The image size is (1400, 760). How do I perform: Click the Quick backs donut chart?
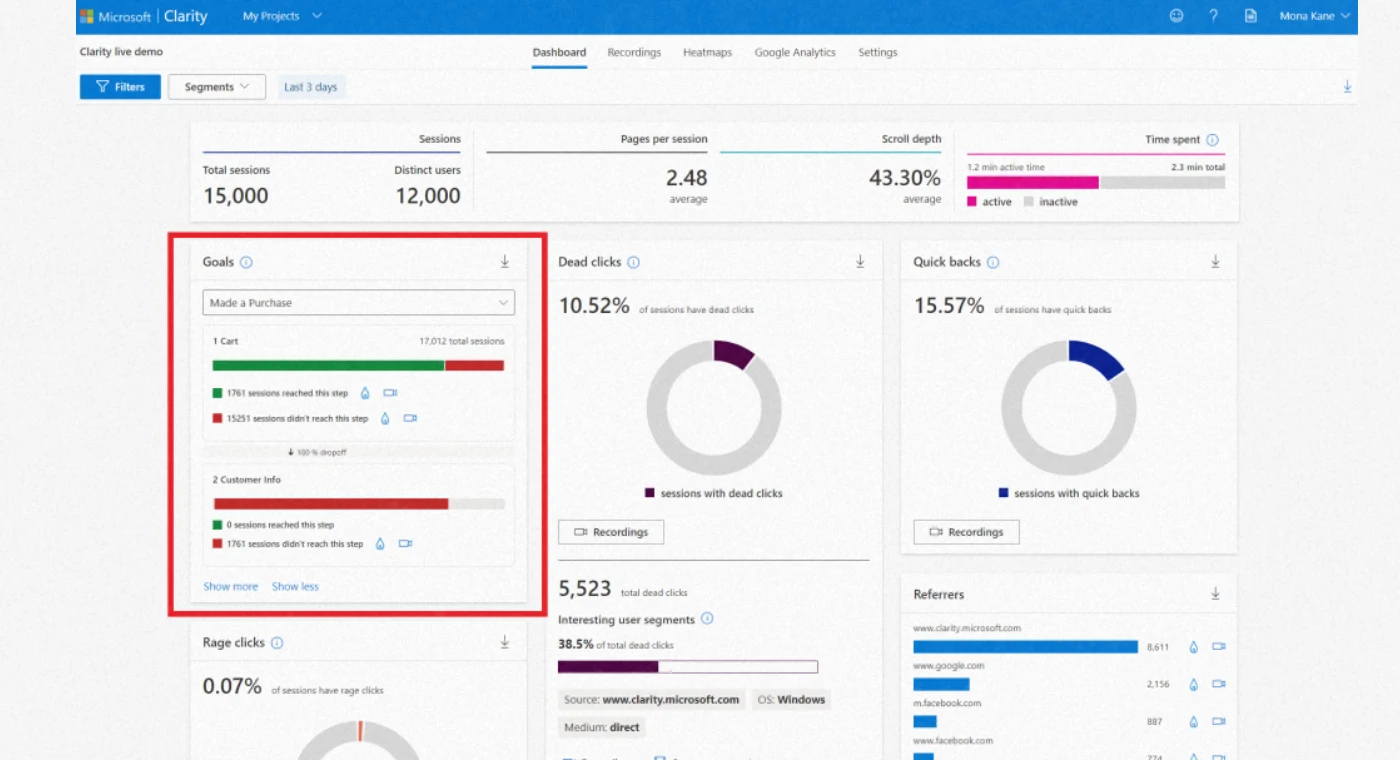pos(1069,408)
